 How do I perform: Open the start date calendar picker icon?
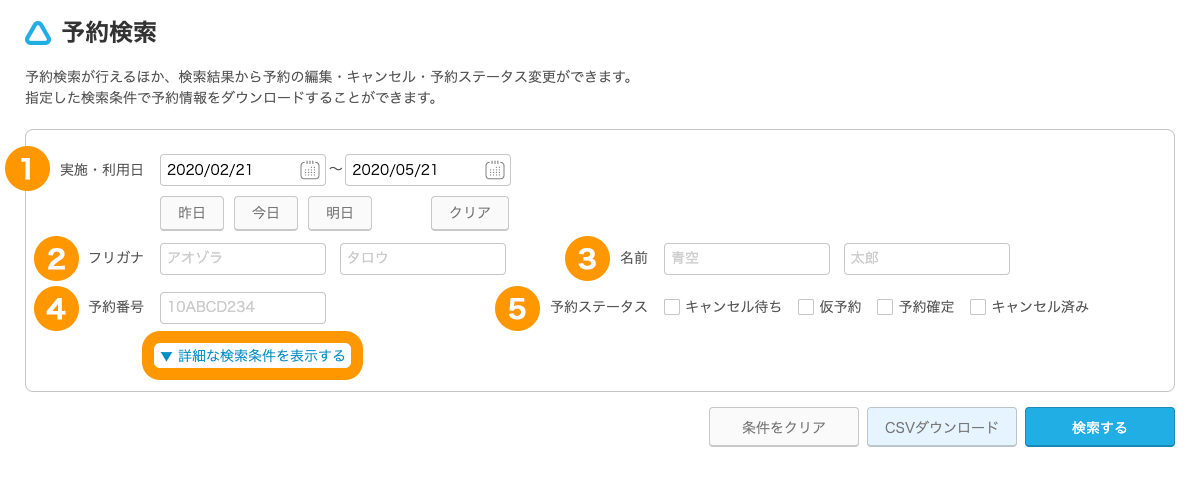(310, 170)
